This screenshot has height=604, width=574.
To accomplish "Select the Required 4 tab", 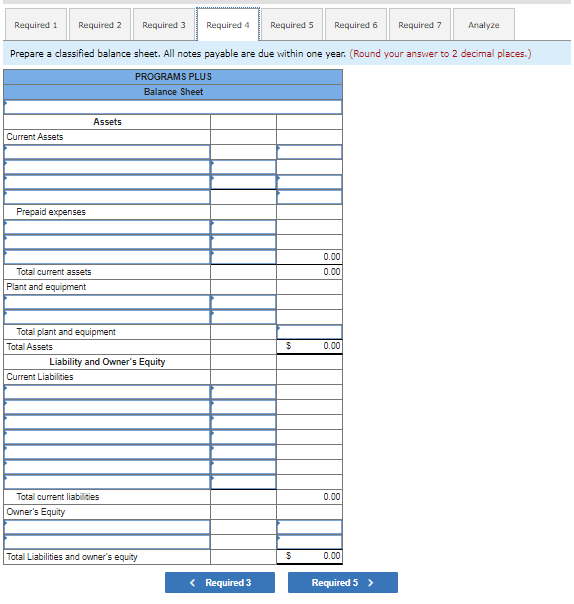I will (x=228, y=25).
